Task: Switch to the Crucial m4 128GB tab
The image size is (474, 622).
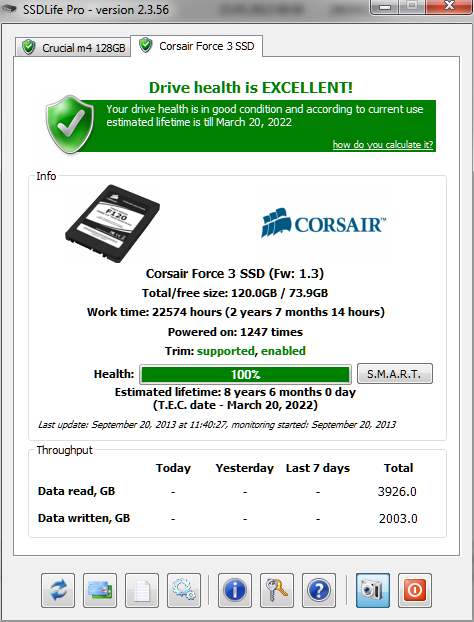Action: 73,48
